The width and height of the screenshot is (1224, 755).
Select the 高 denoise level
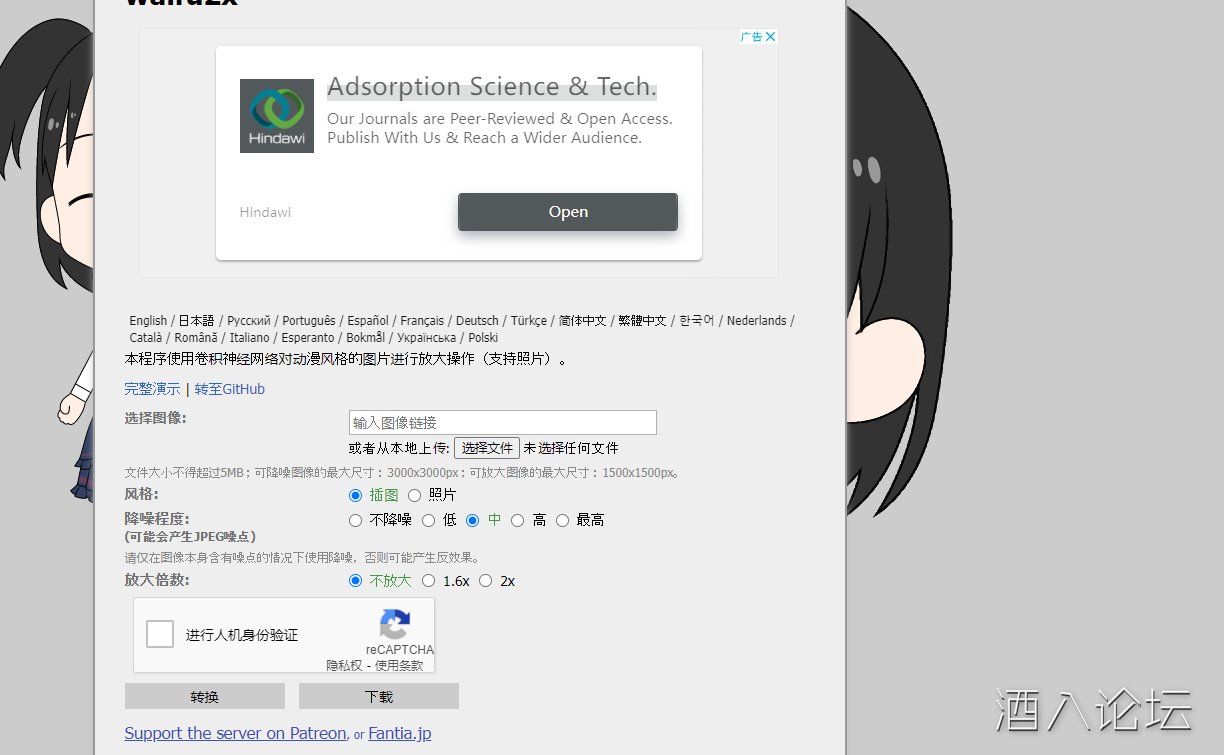[517, 520]
